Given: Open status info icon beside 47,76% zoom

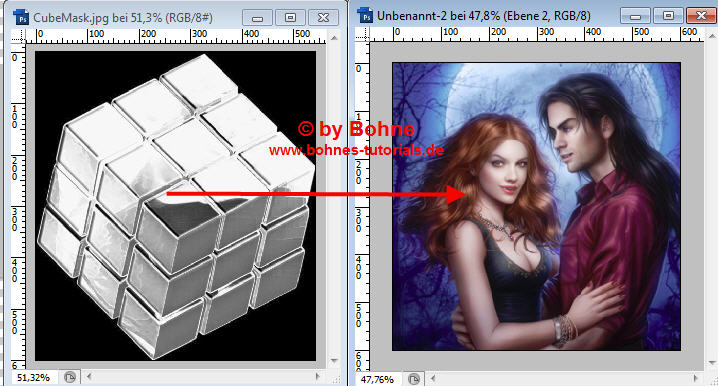Looking at the screenshot, I should pos(413,379).
